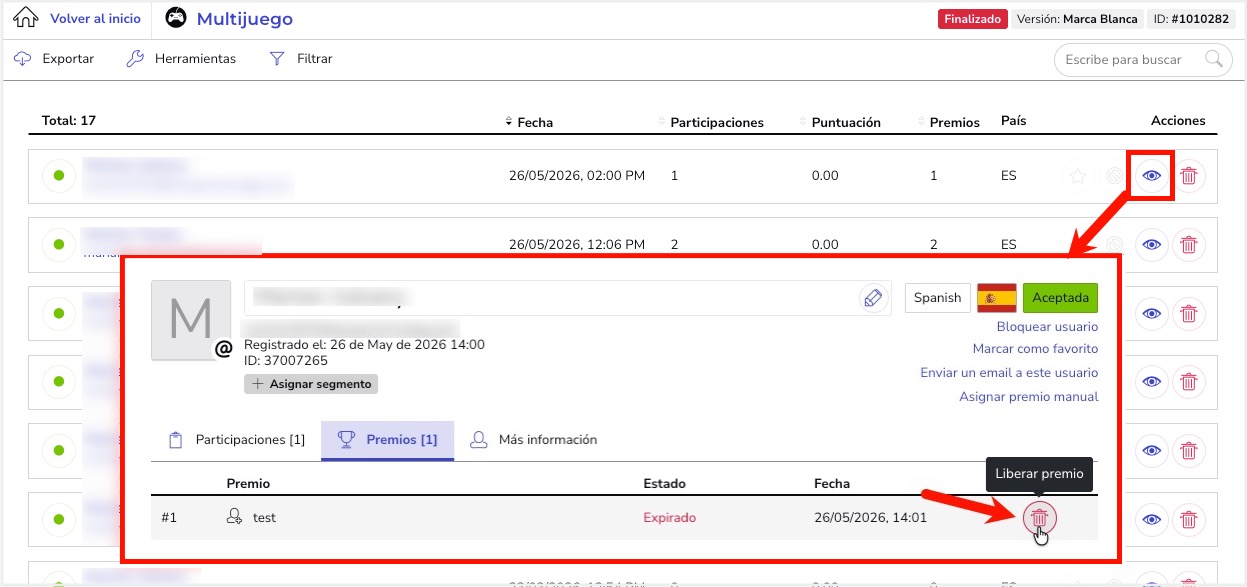The height and width of the screenshot is (587, 1247).
Task: Click the @ email badge on the avatar
Action: pos(224,349)
